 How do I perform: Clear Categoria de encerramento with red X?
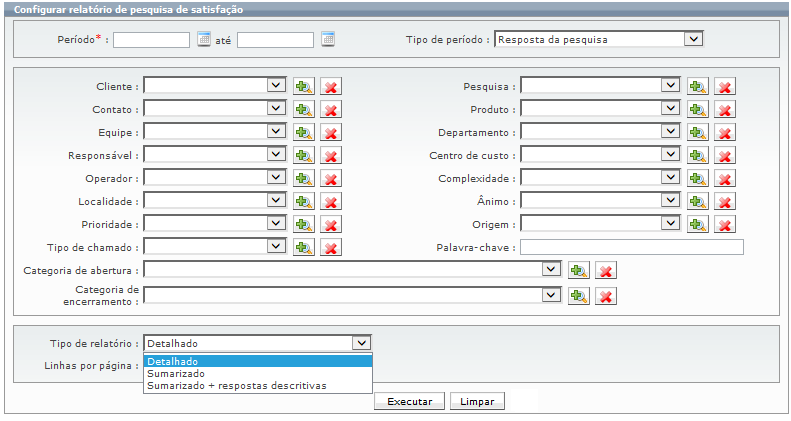606,296
